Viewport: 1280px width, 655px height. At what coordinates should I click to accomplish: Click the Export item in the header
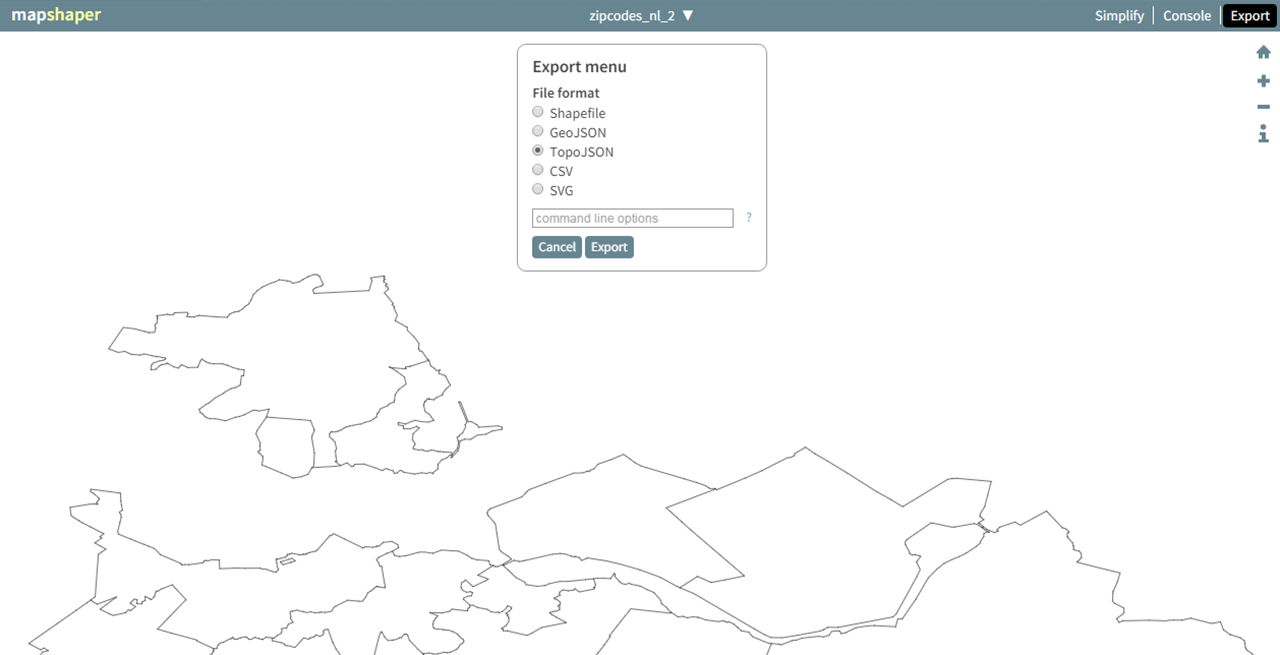coord(1250,16)
